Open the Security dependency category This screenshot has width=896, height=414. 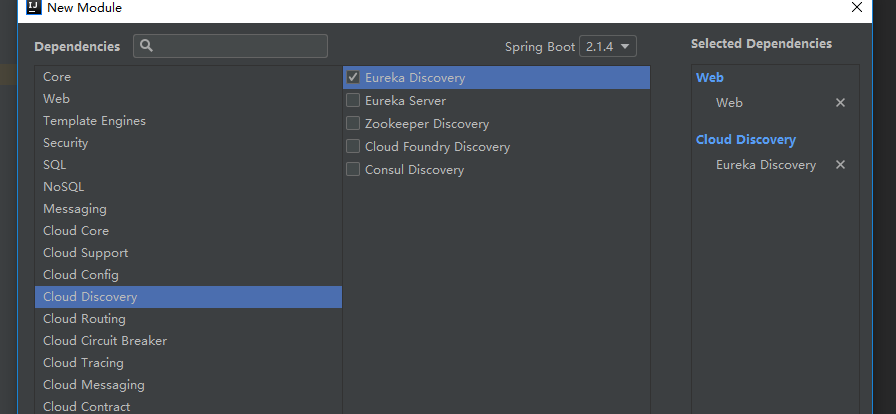tap(188, 142)
